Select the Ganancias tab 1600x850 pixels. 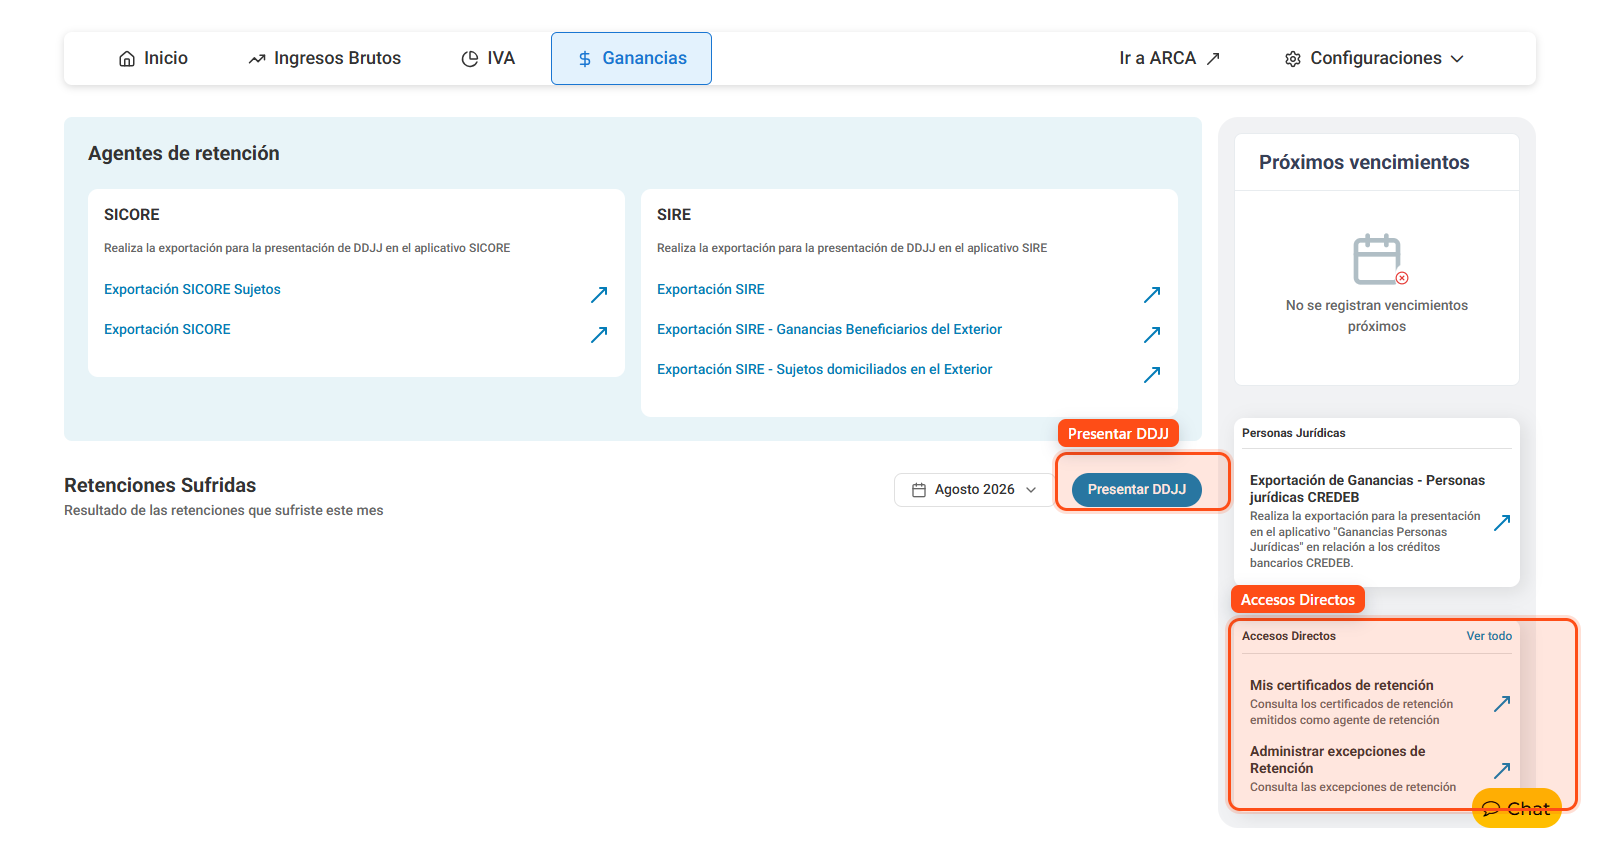click(x=631, y=58)
